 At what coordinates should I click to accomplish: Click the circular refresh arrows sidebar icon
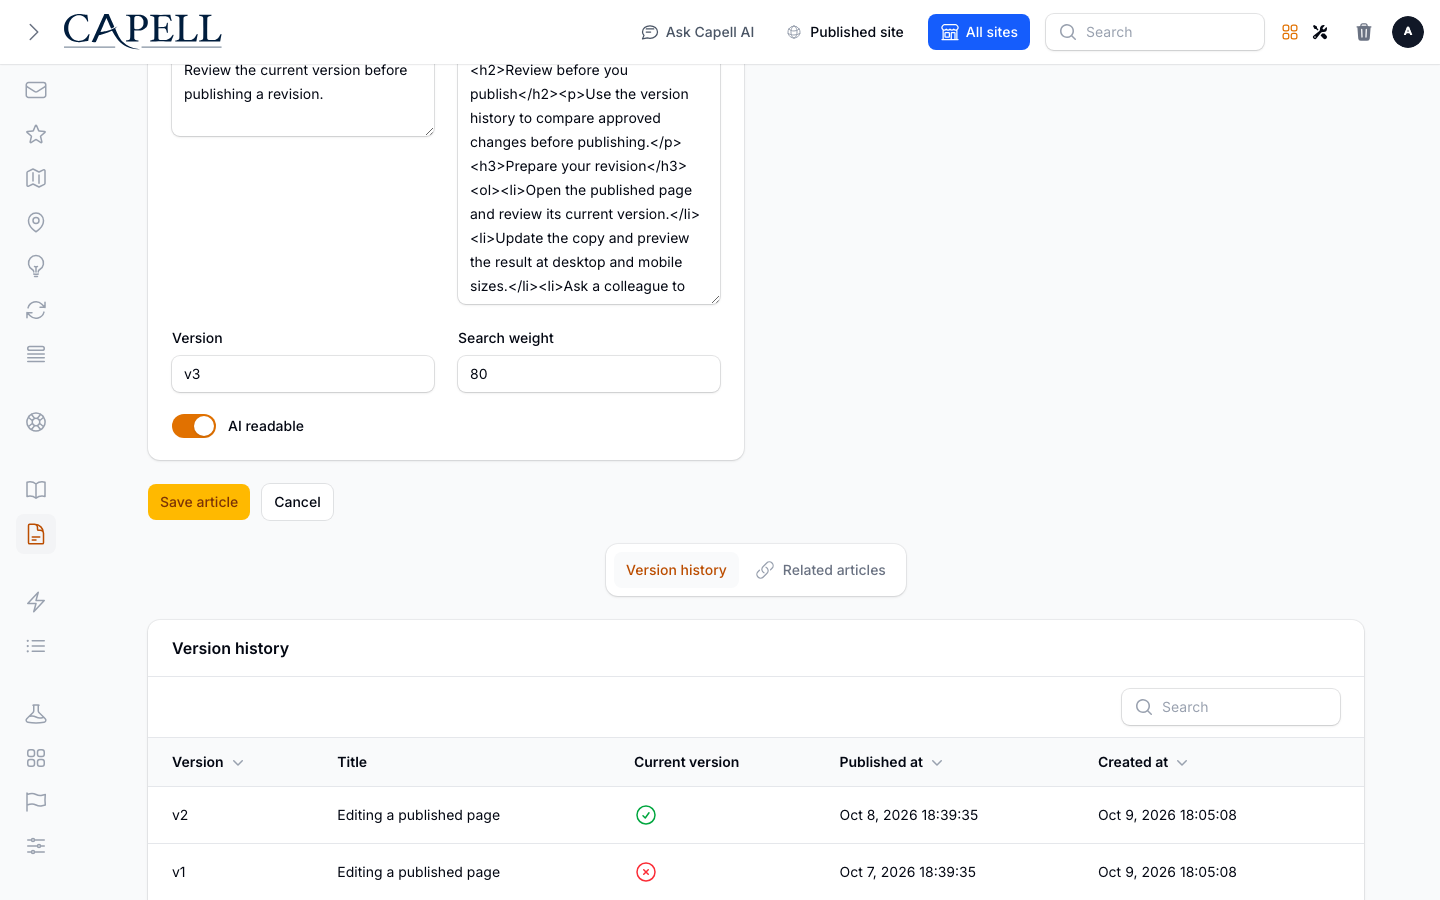(36, 310)
